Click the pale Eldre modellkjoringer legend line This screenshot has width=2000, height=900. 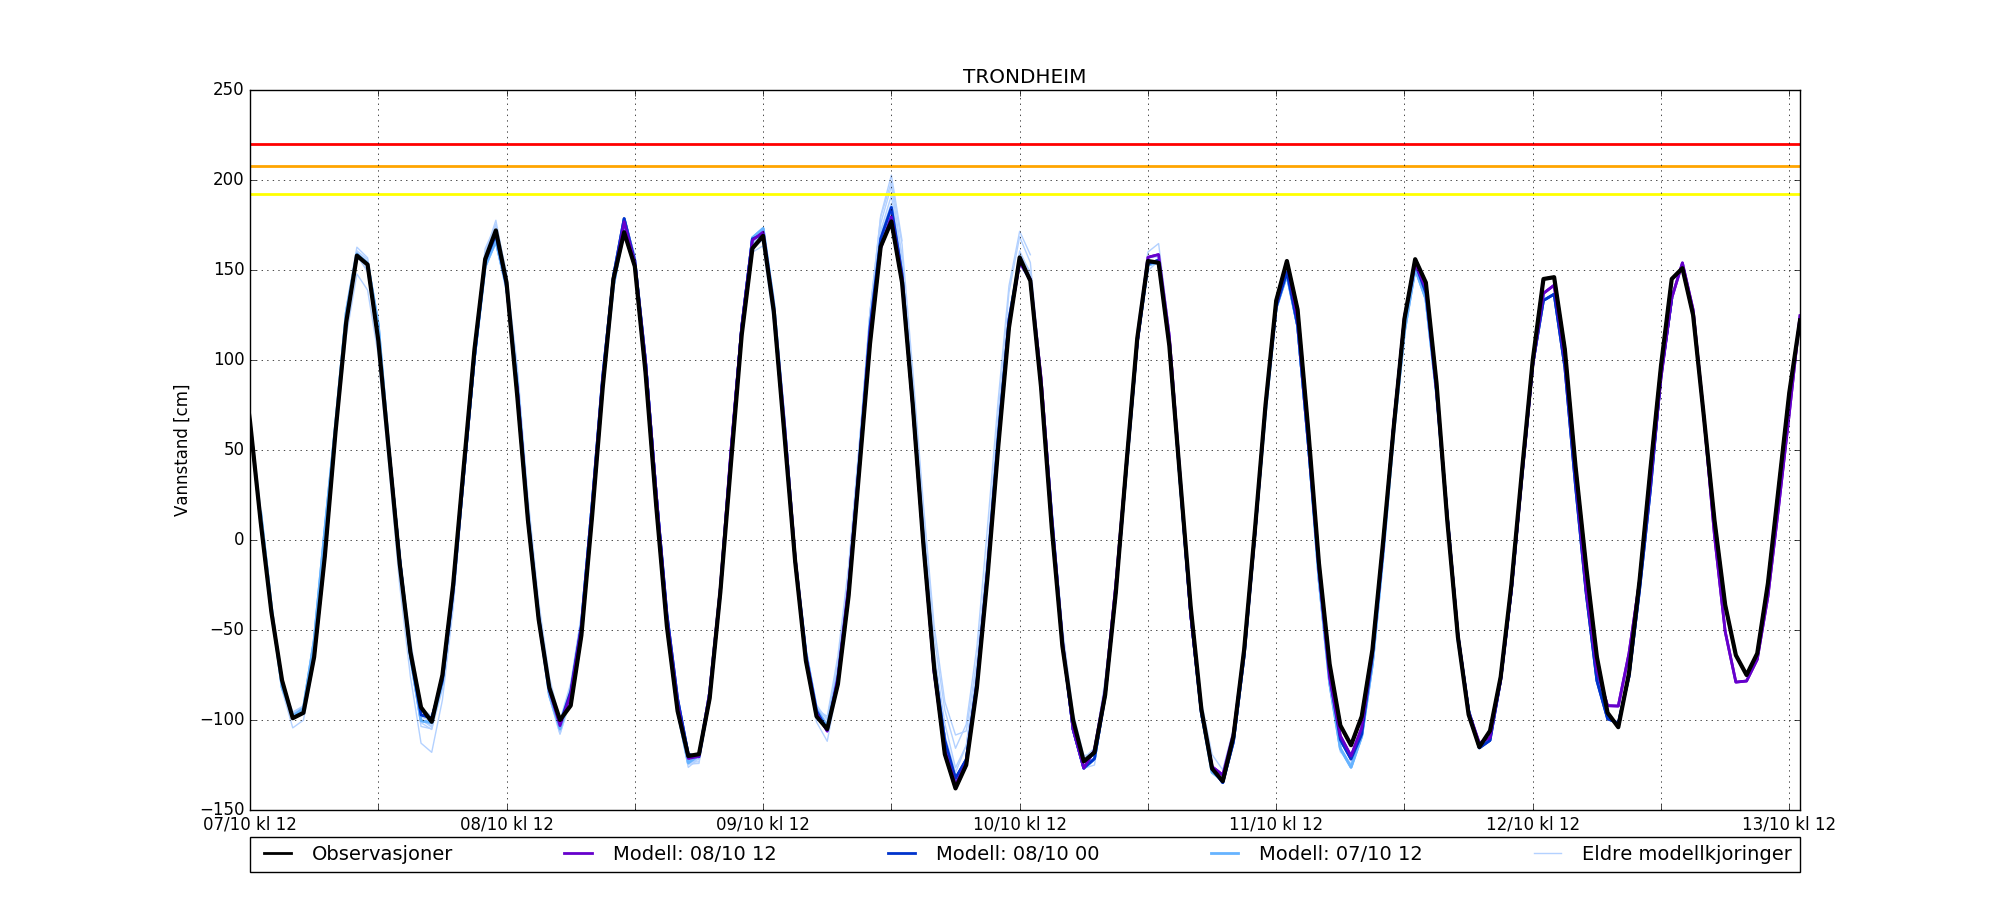(1548, 854)
